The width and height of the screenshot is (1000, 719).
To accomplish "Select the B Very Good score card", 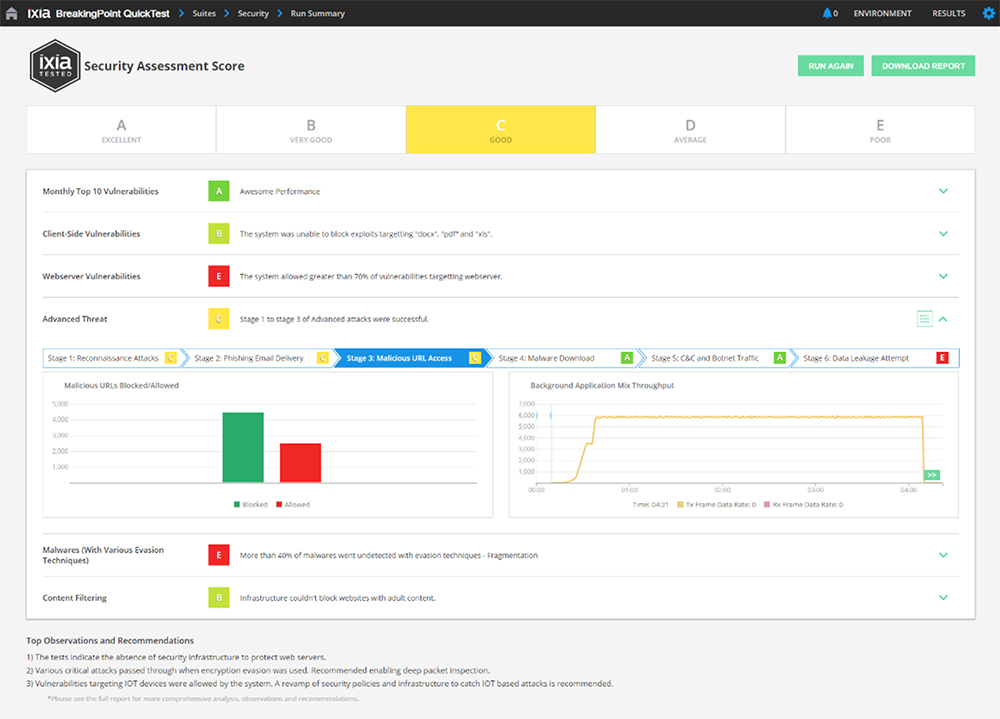I will 311,130.
